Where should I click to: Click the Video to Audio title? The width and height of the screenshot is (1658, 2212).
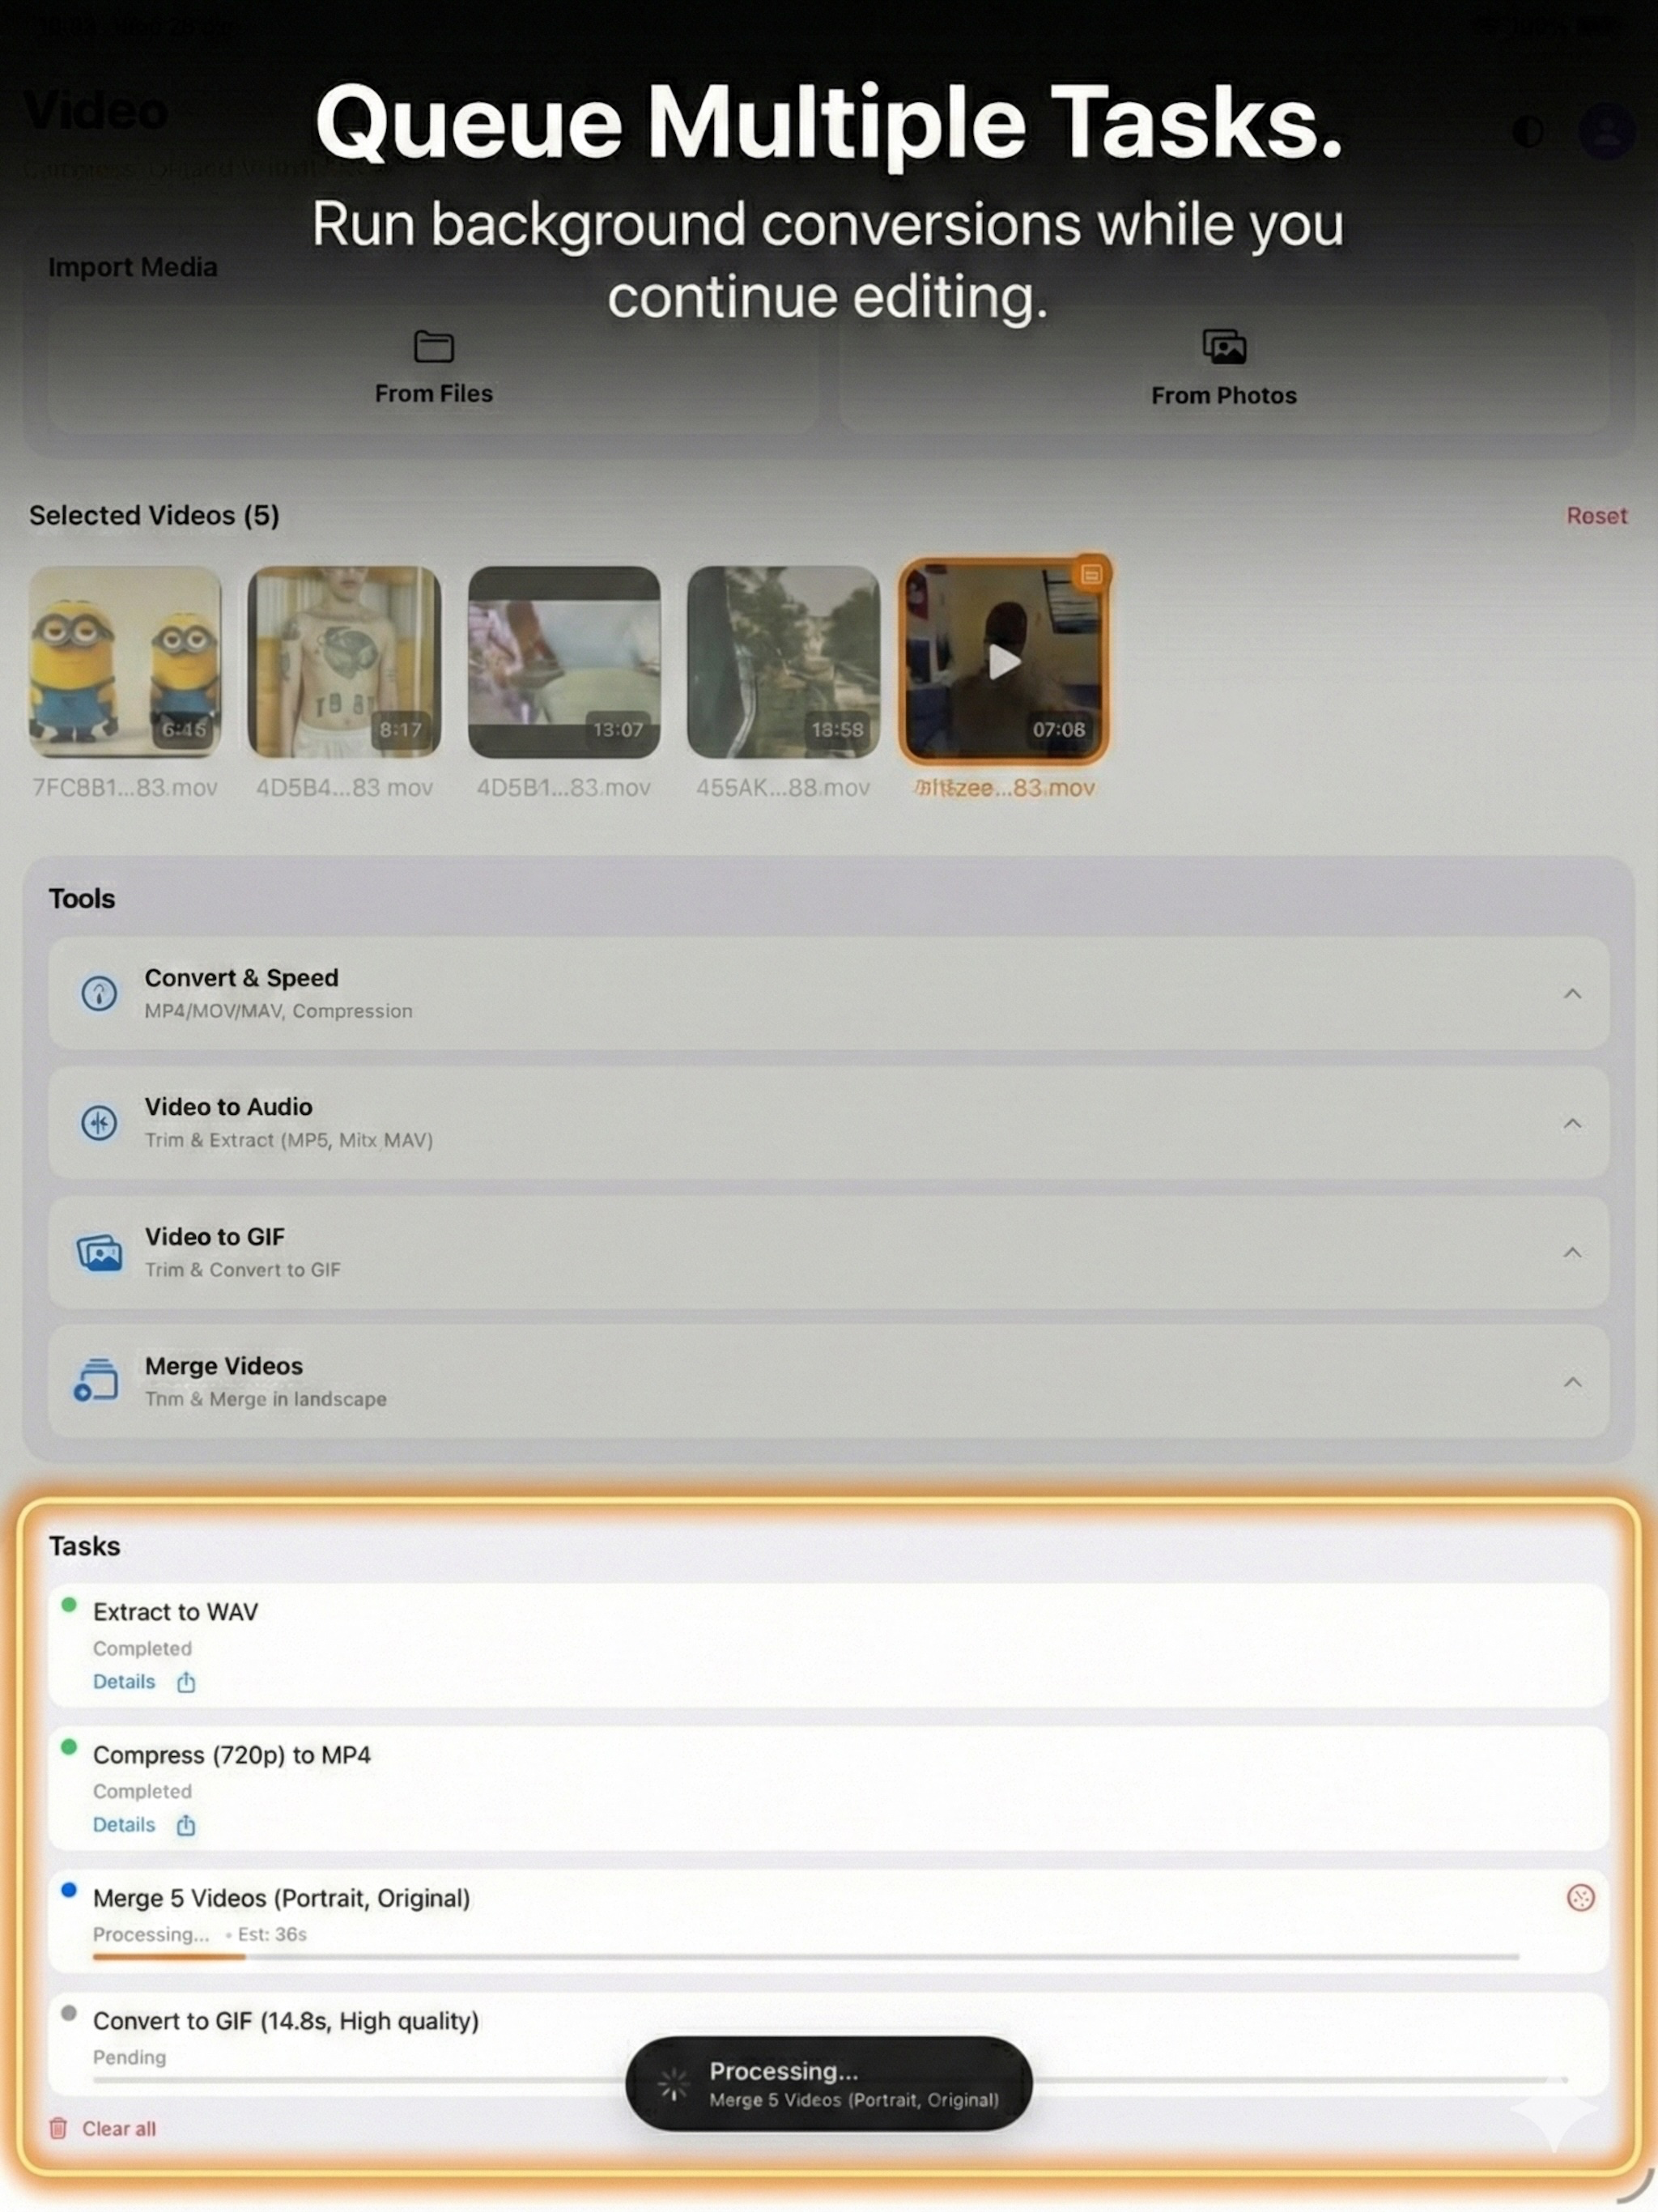[x=228, y=1106]
